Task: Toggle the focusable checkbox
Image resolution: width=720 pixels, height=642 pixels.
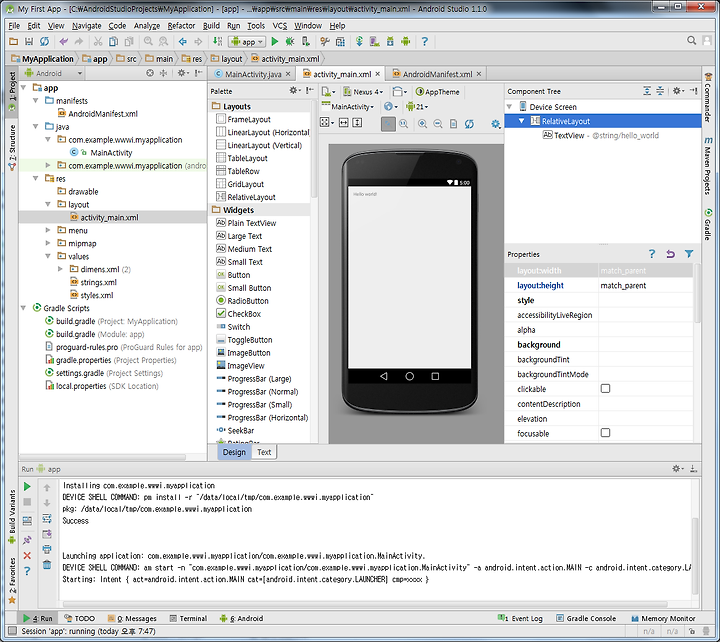Action: coord(606,433)
